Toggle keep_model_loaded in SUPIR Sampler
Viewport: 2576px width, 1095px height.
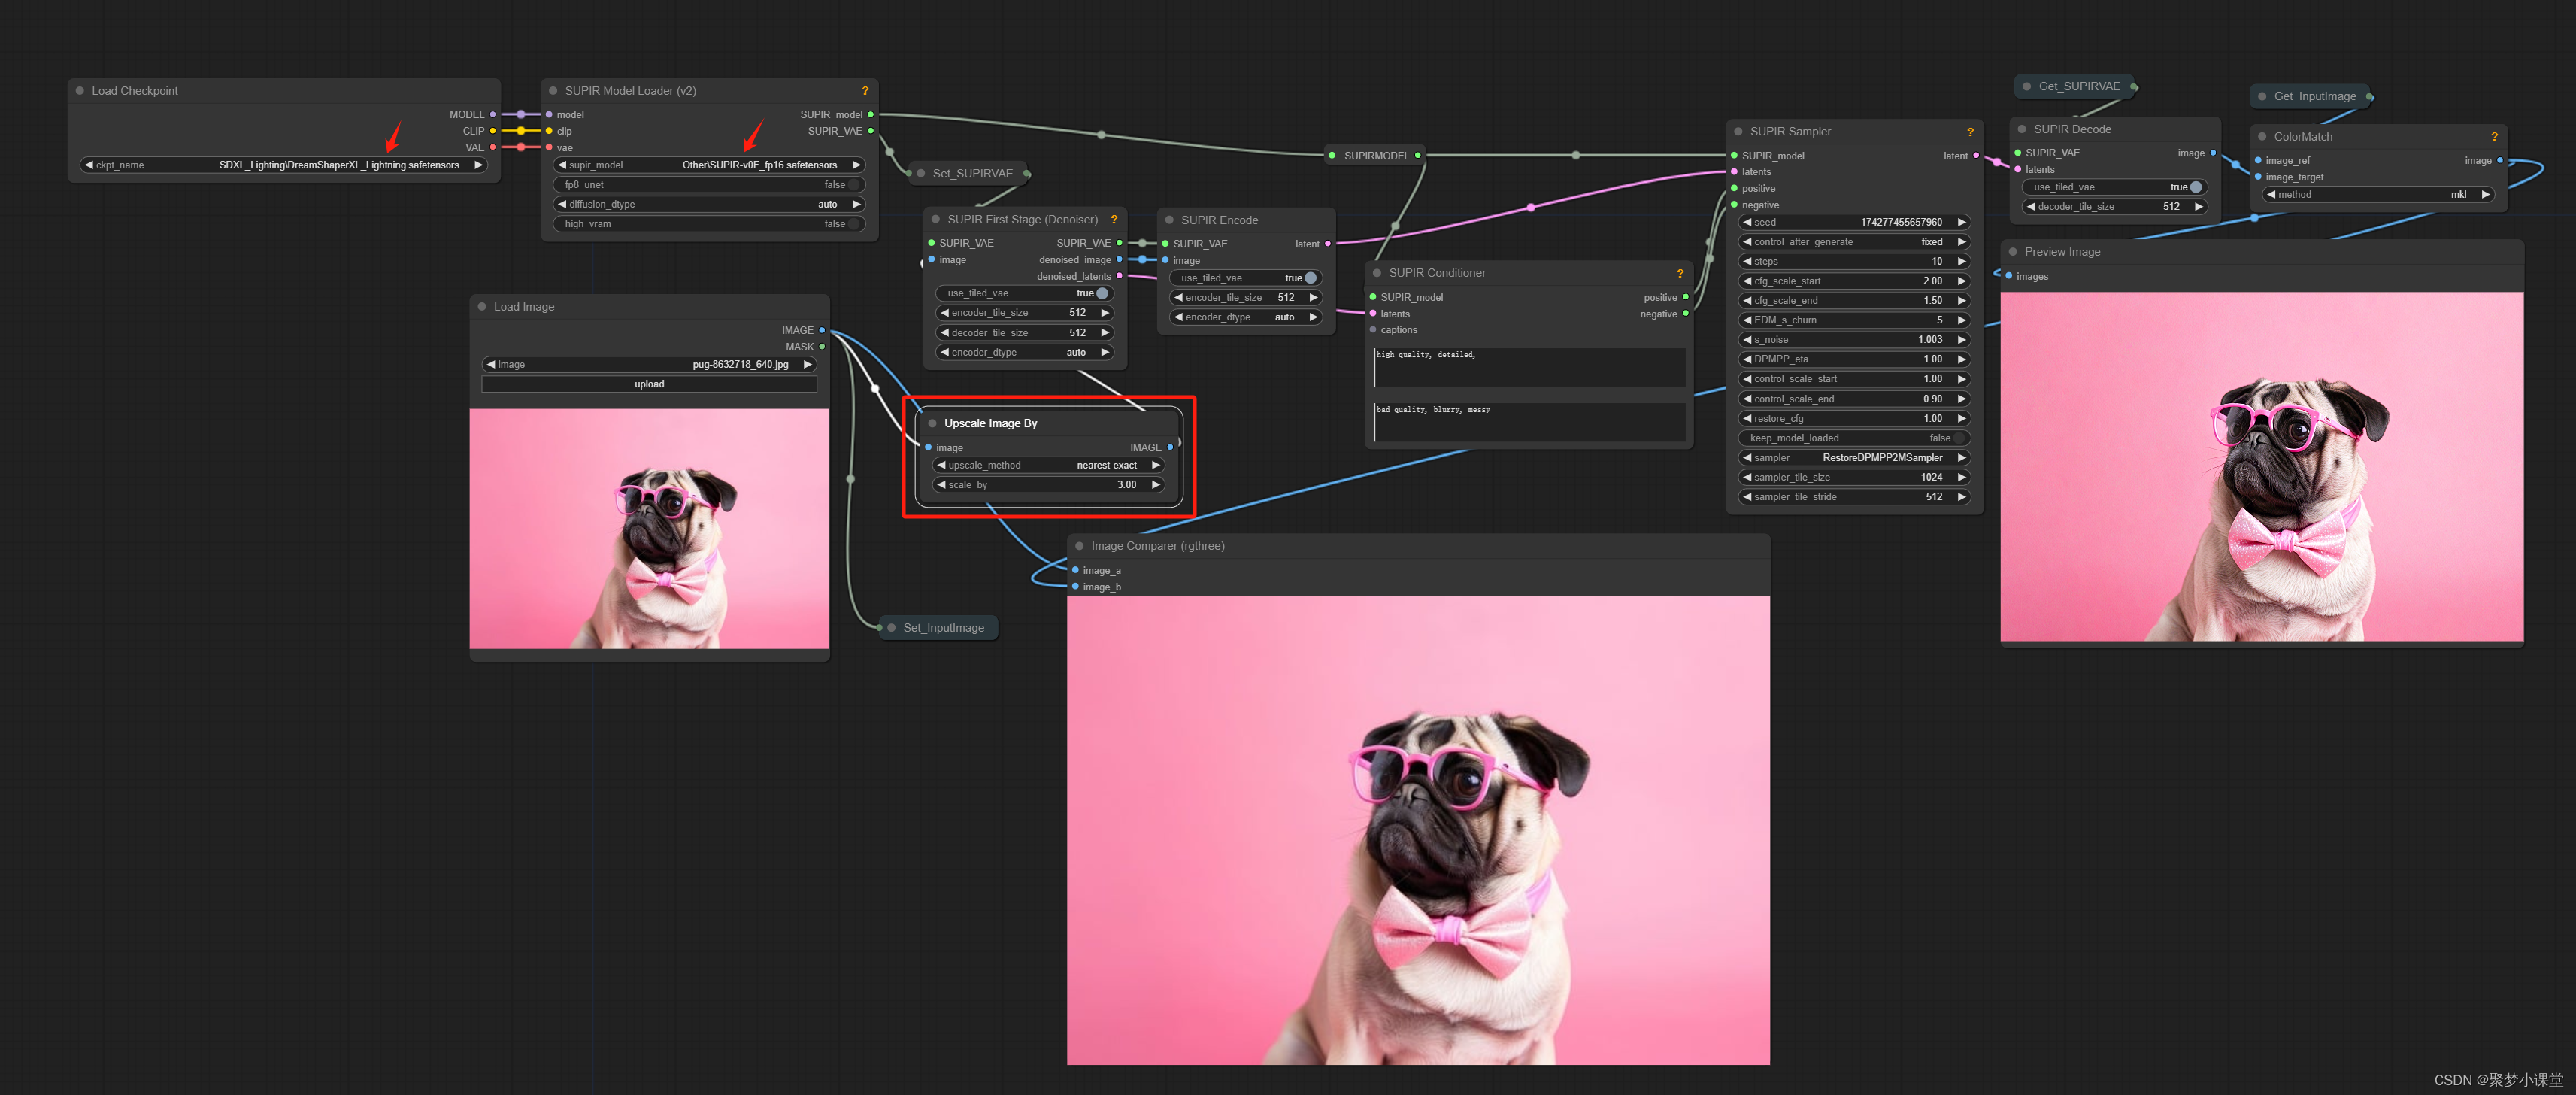pyautogui.click(x=1959, y=438)
